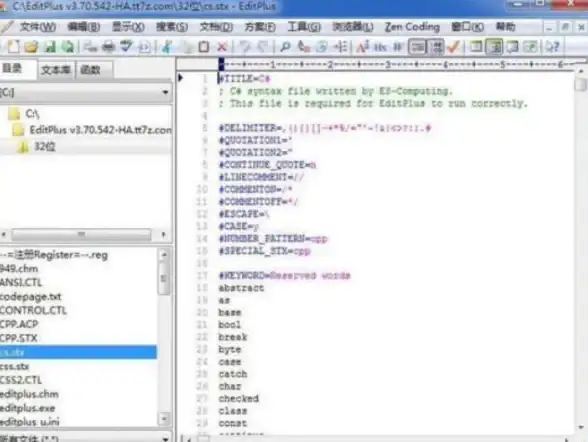This screenshot has height=442, width=588.
Task: Print the document using the printer icon
Action: coord(109,47)
